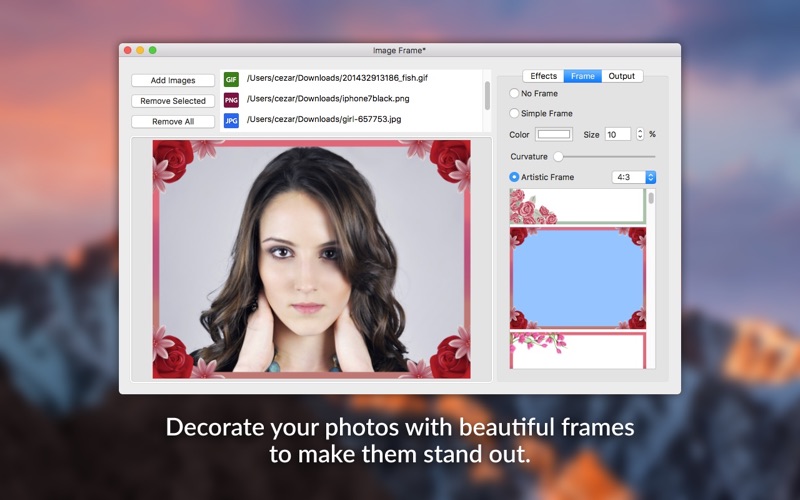Click the frame Size input field
The height and width of the screenshot is (500, 800).
pyautogui.click(x=617, y=134)
